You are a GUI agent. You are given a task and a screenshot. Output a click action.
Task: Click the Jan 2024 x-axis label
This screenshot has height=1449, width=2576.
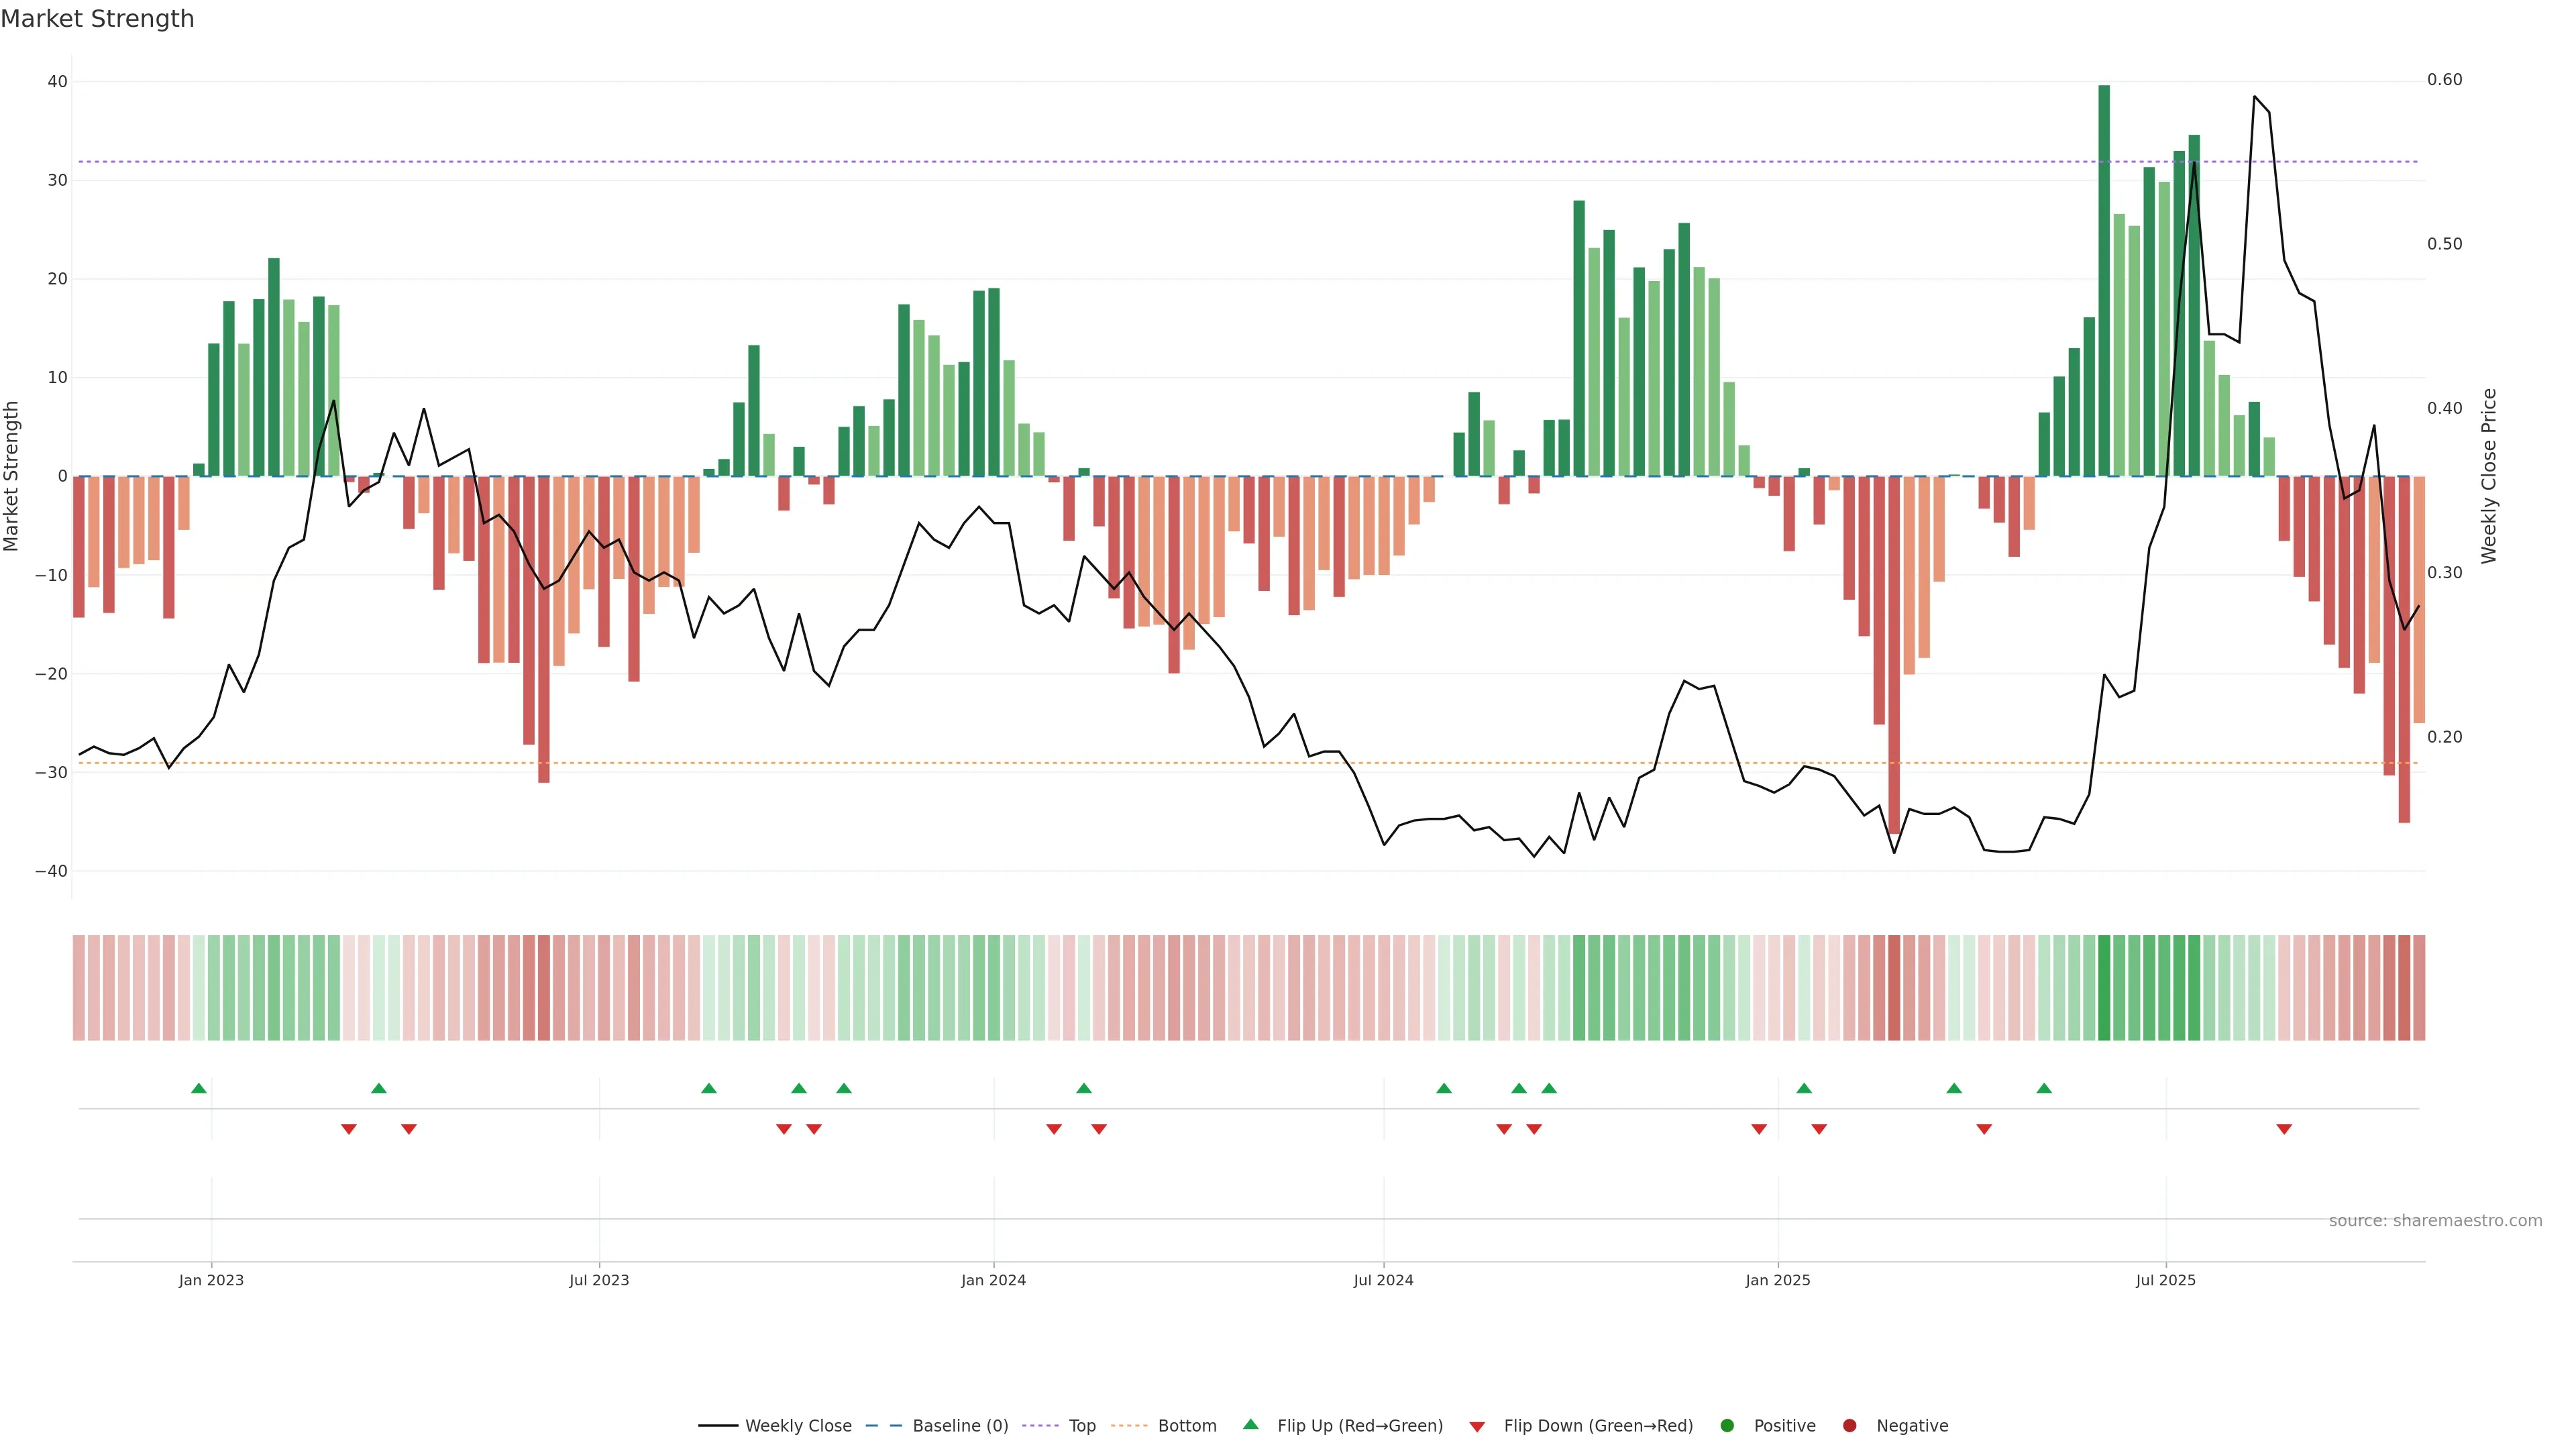coord(993,1280)
